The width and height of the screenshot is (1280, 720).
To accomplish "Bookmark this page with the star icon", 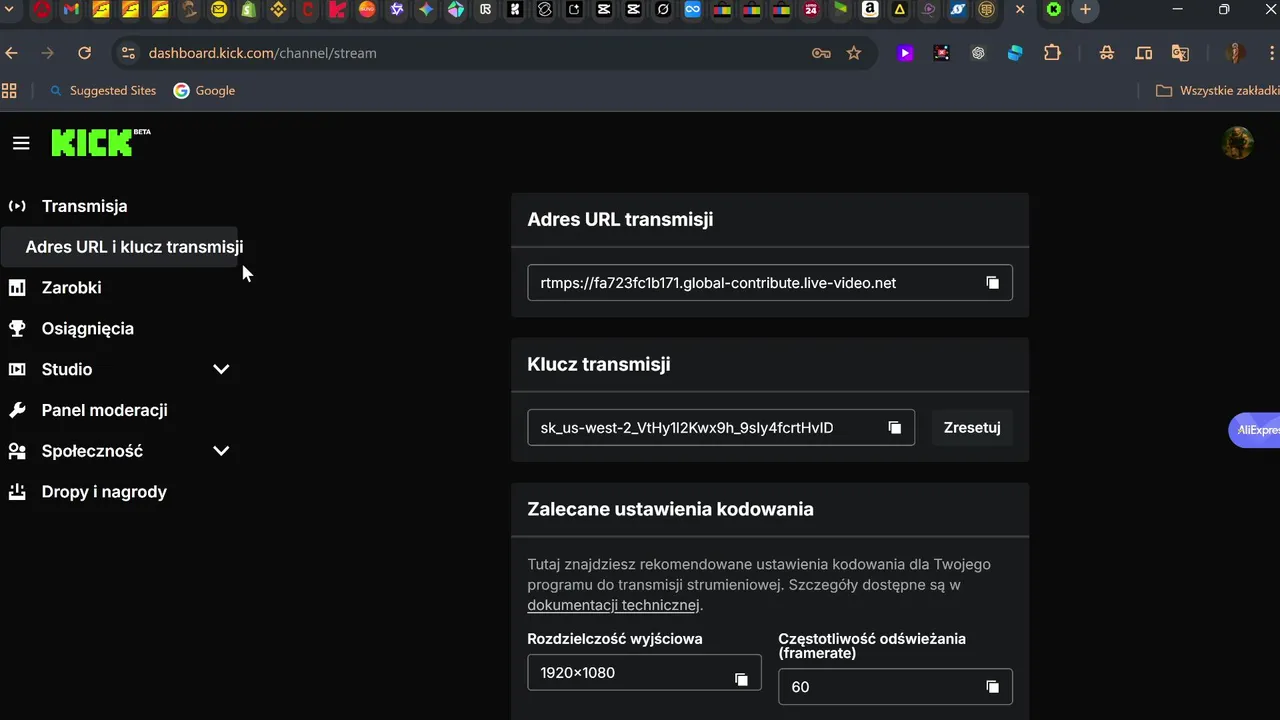I will [854, 53].
